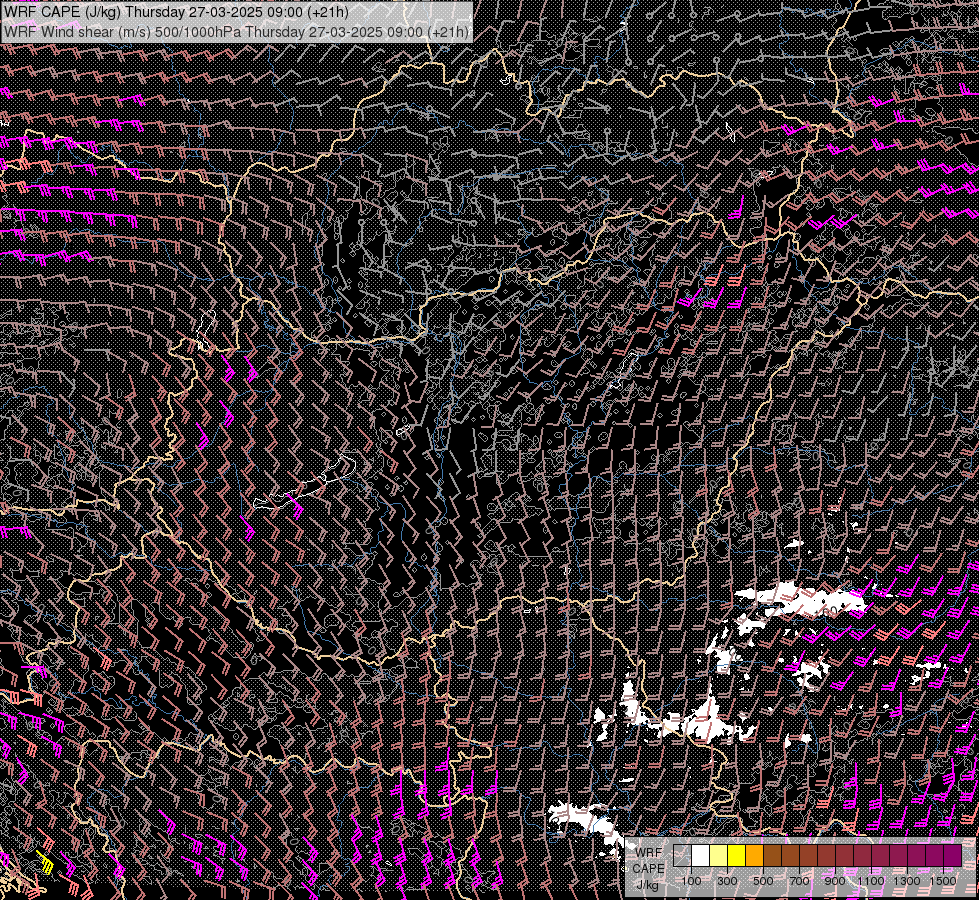The image size is (979, 900).
Task: Select the transparent first legend swatch
Action: click(682, 856)
